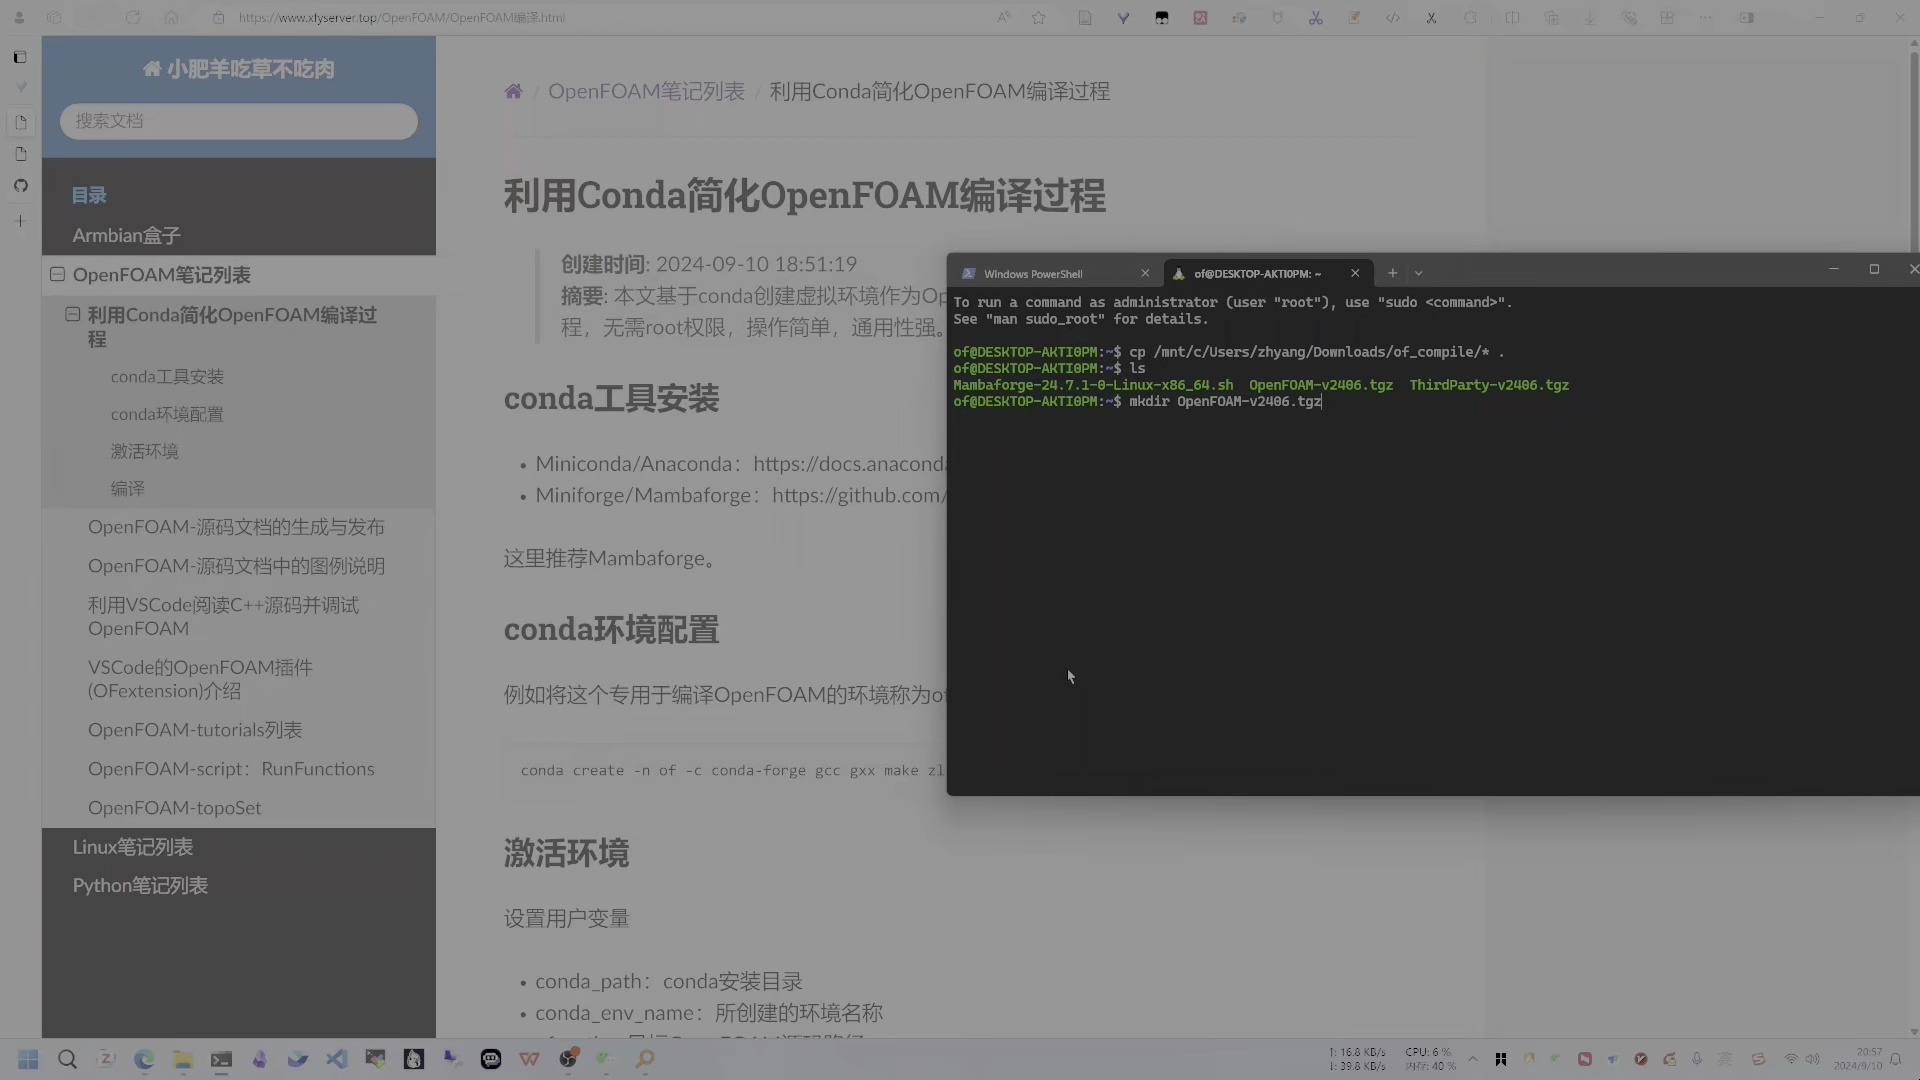Screen dimensions: 1920x1080
Task: Show hidden system tray icons chevron
Action: pos(1473,1059)
